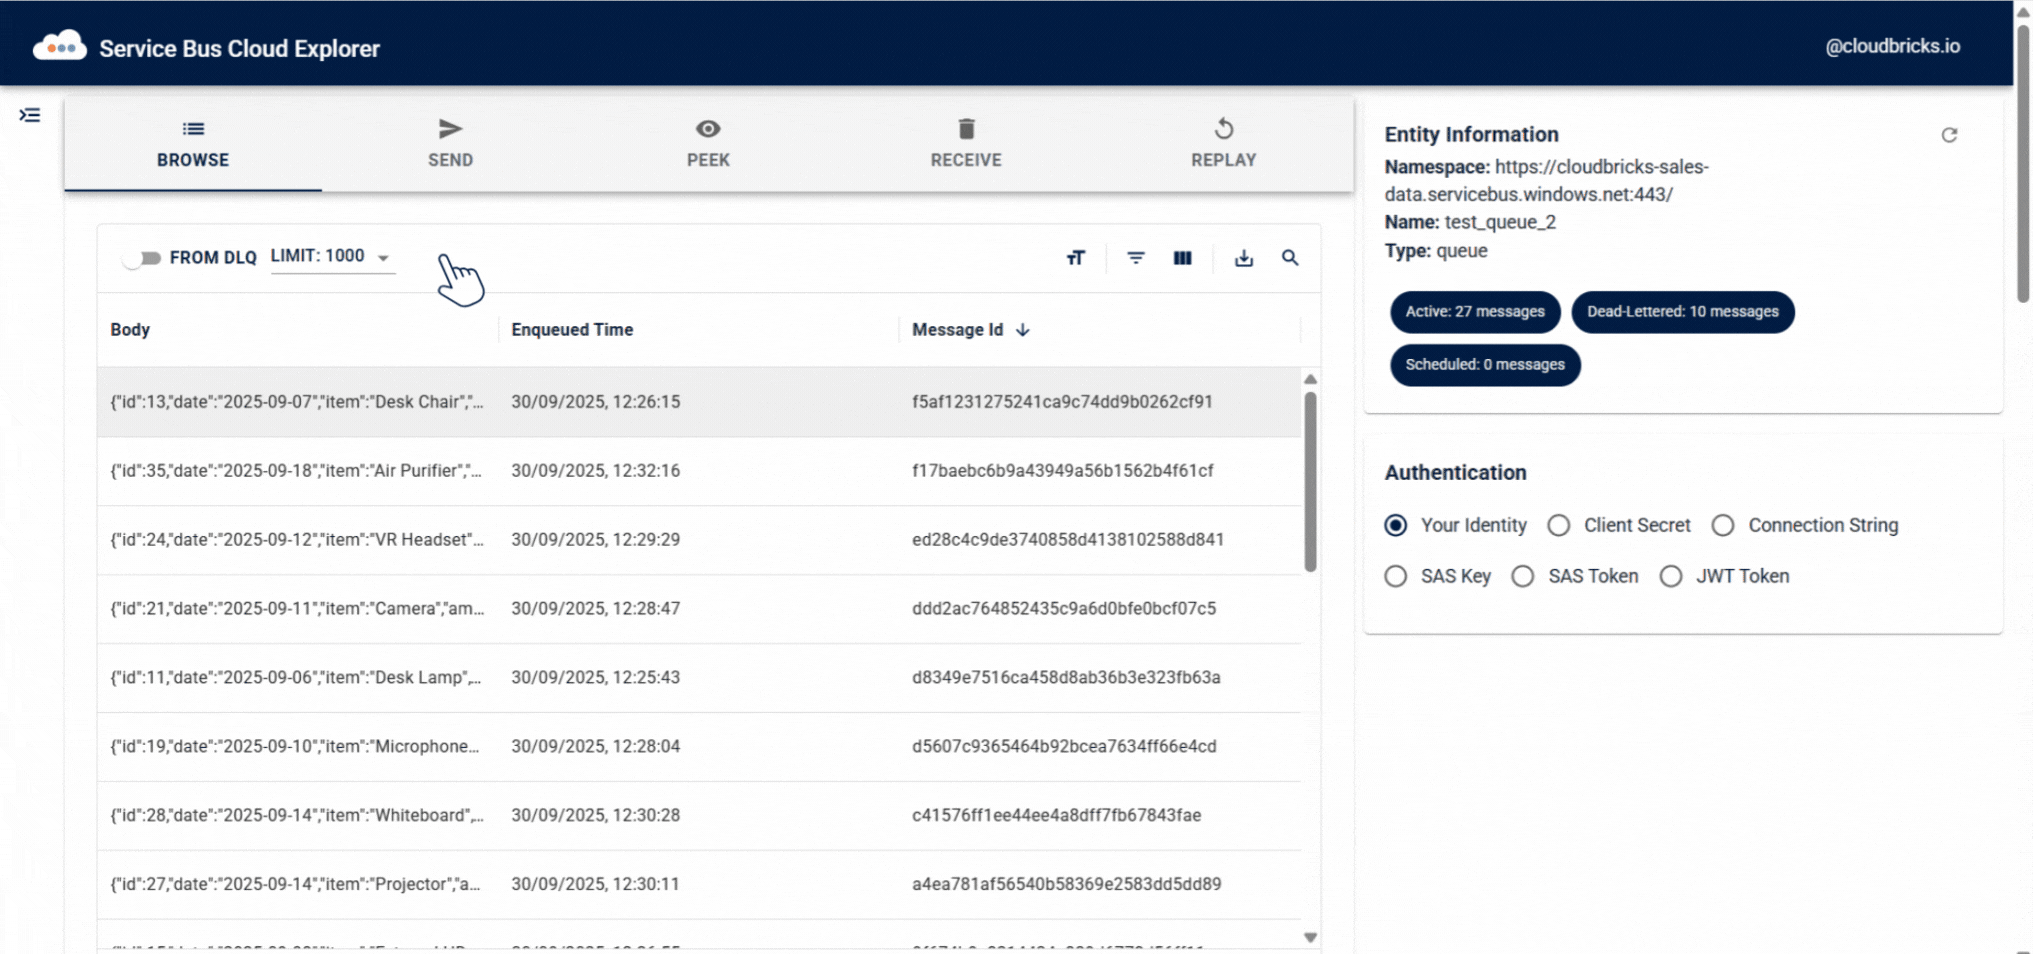The image size is (2034, 954).
Task: Select the SAS Key radio button
Action: point(1396,577)
